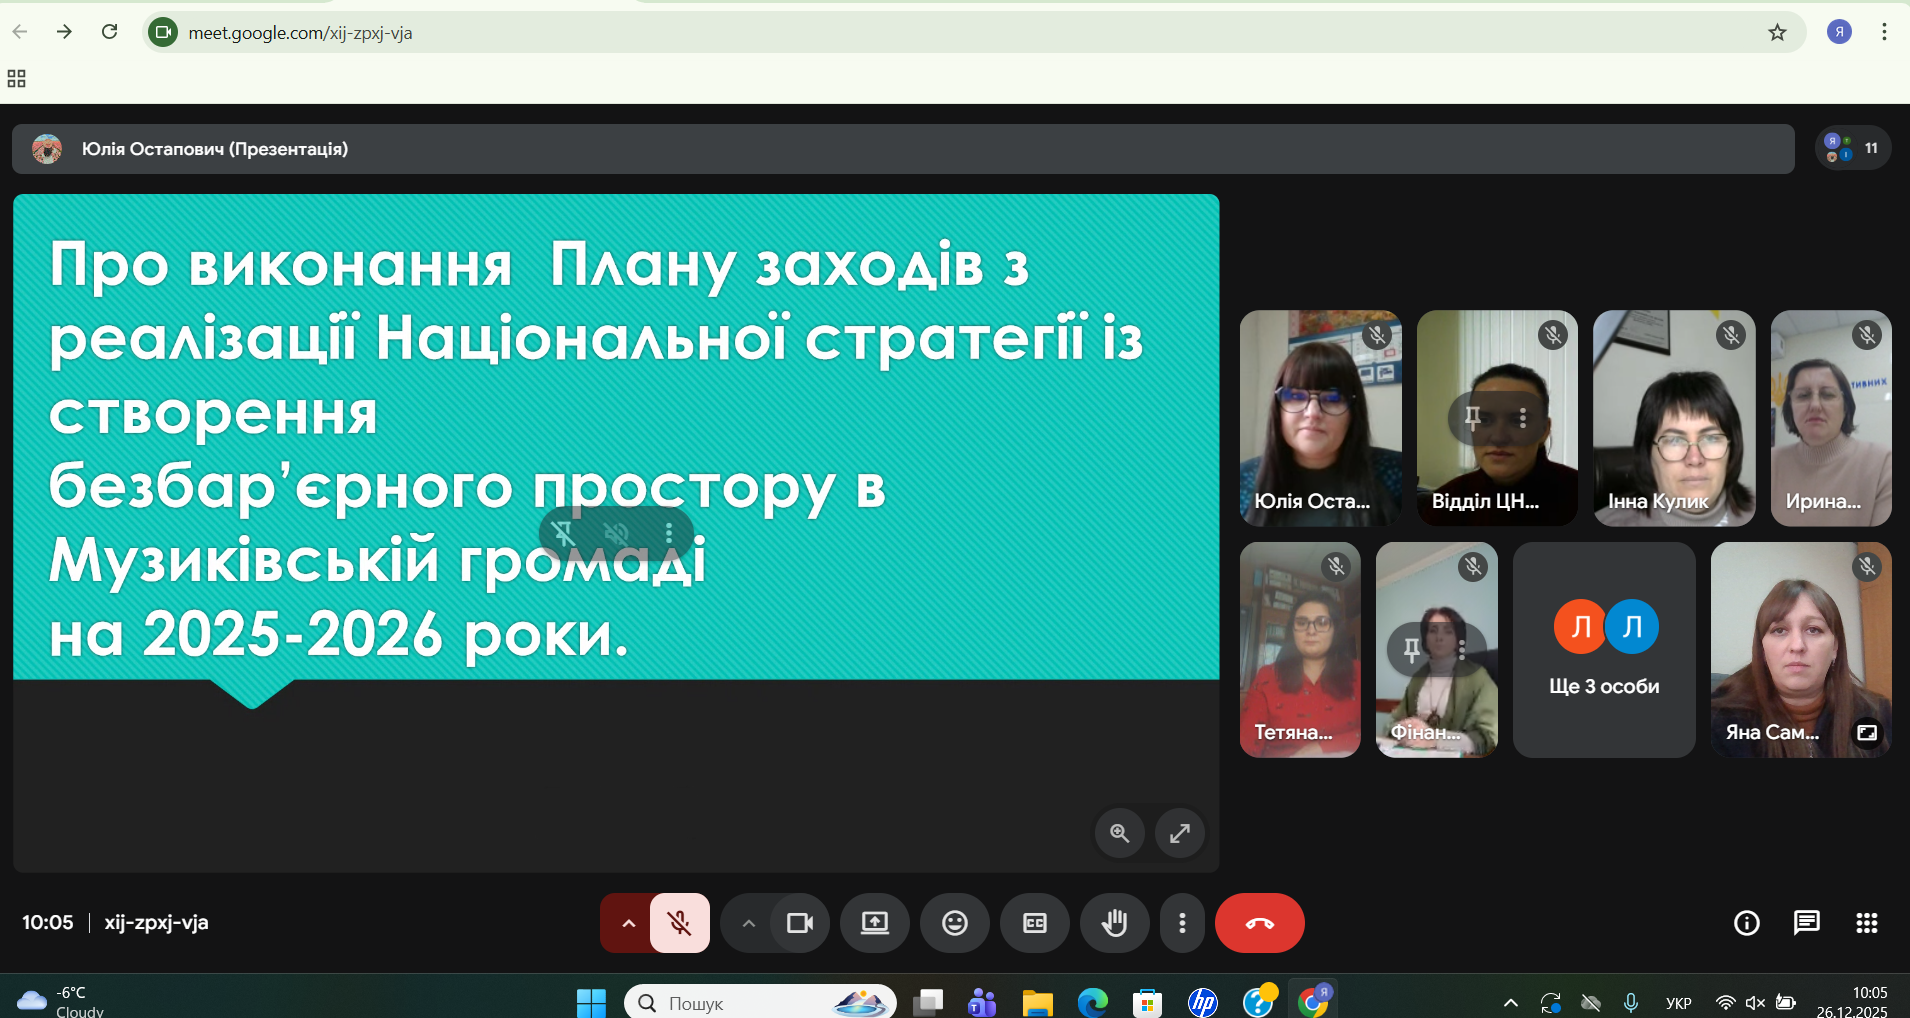Toggle closed captions
The width and height of the screenshot is (1910, 1018).
[x=1035, y=923]
